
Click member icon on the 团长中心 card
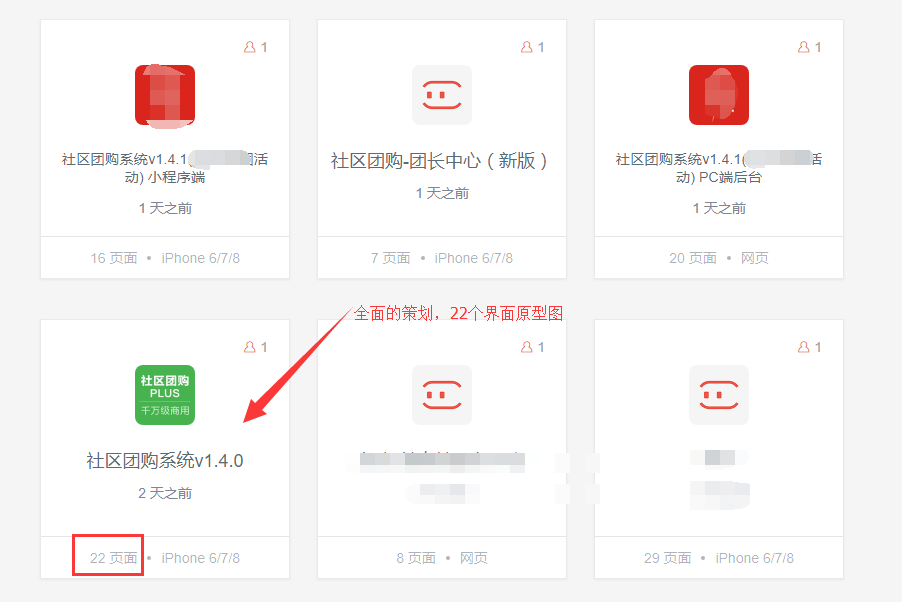click(x=526, y=47)
